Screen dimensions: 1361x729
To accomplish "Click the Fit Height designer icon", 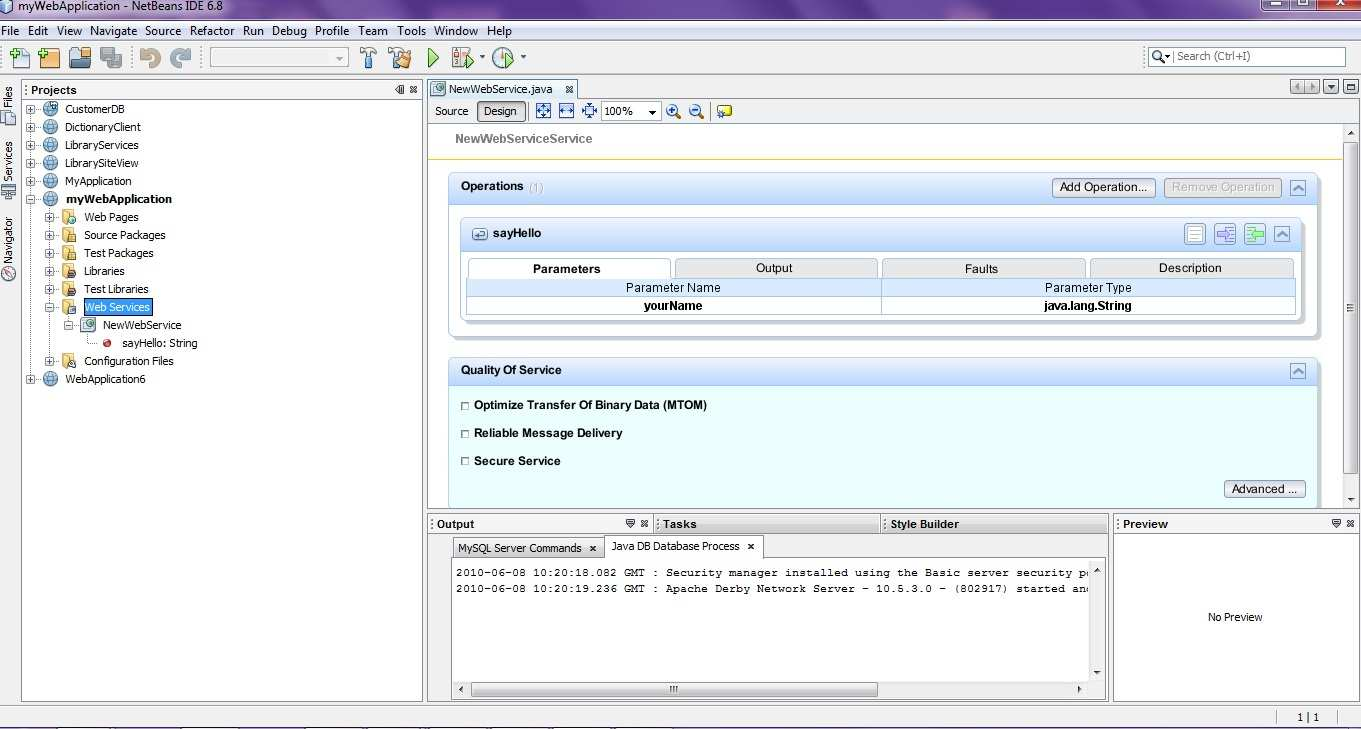I will point(589,111).
